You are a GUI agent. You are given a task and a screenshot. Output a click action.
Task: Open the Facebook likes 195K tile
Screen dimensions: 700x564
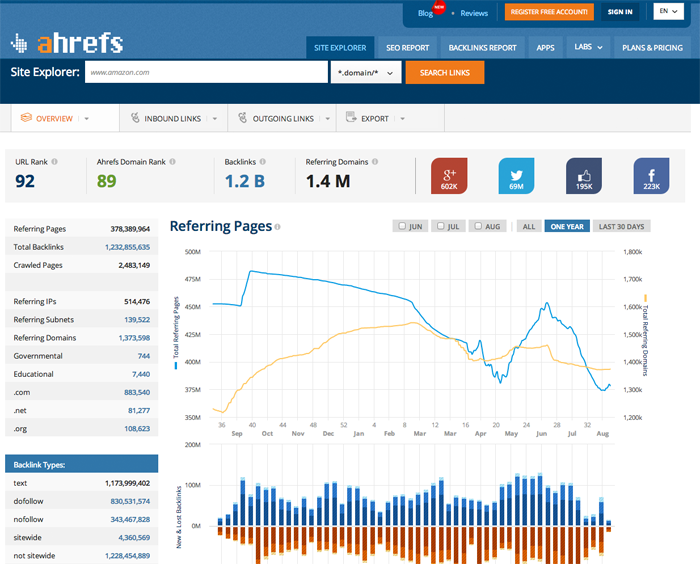coord(584,175)
